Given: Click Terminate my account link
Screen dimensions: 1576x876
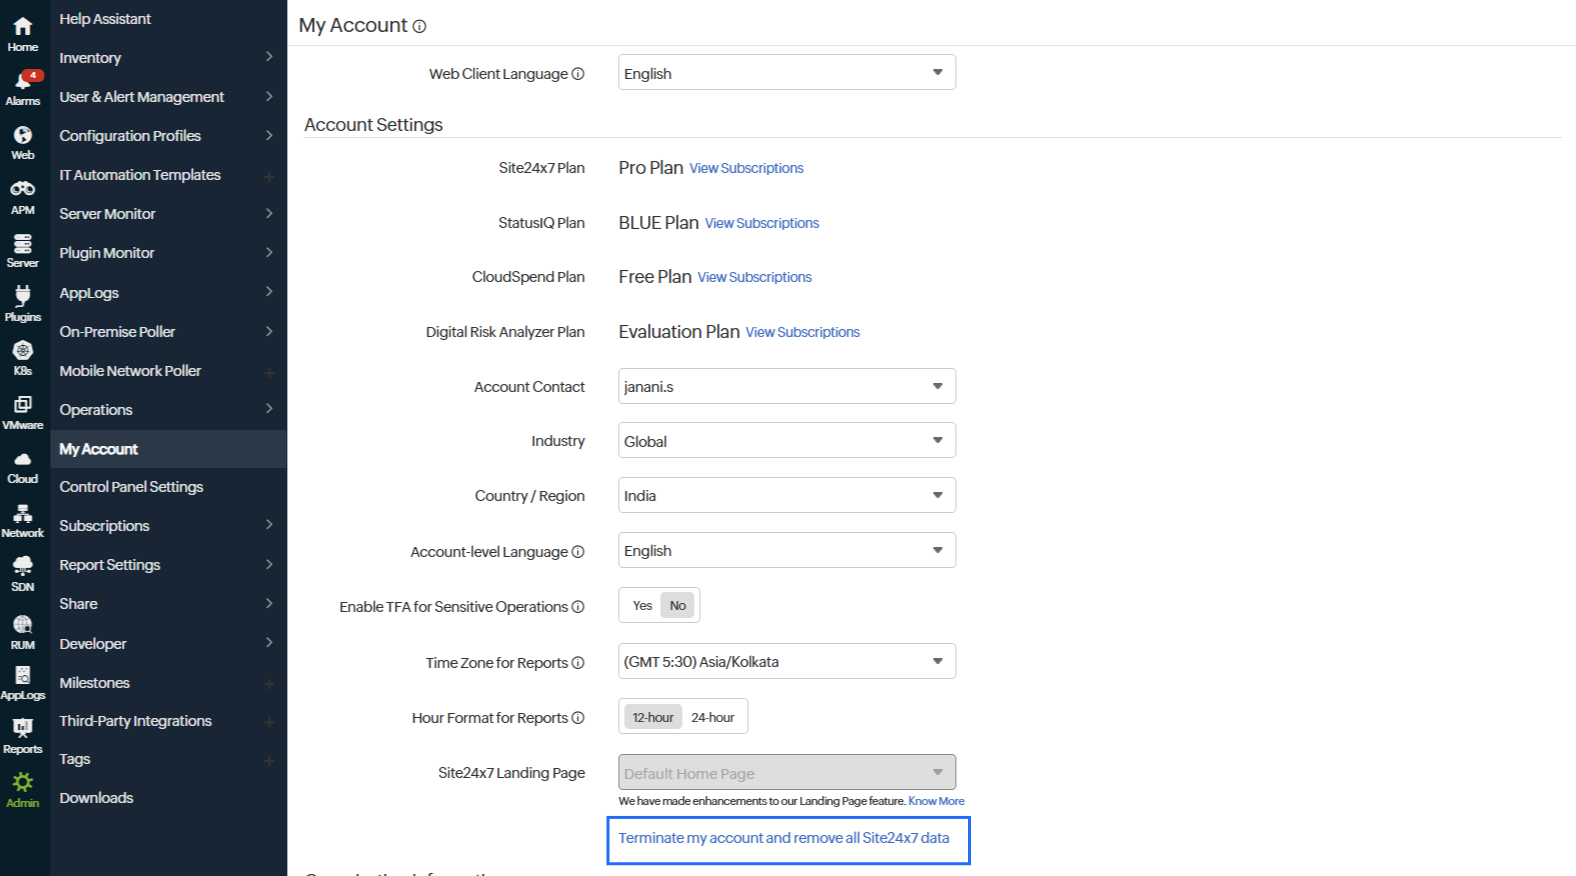Looking at the screenshot, I should pos(784,838).
